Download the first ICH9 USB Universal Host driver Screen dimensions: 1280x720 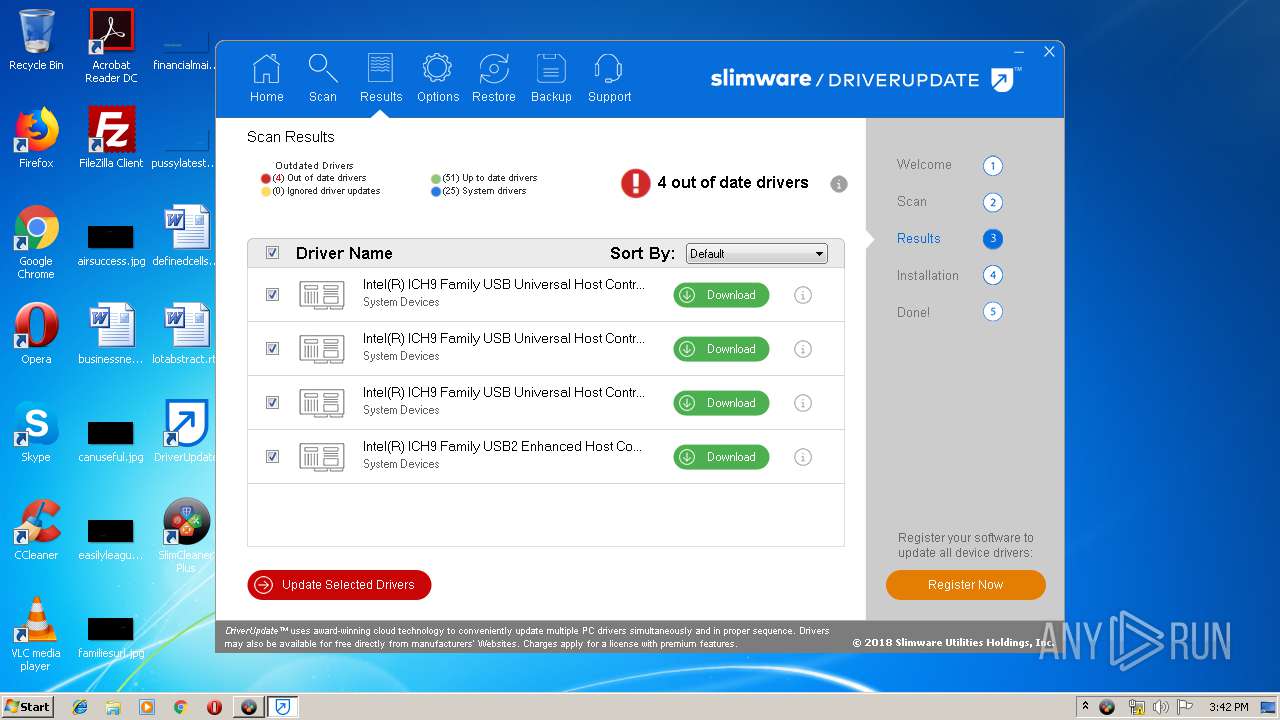tap(721, 295)
